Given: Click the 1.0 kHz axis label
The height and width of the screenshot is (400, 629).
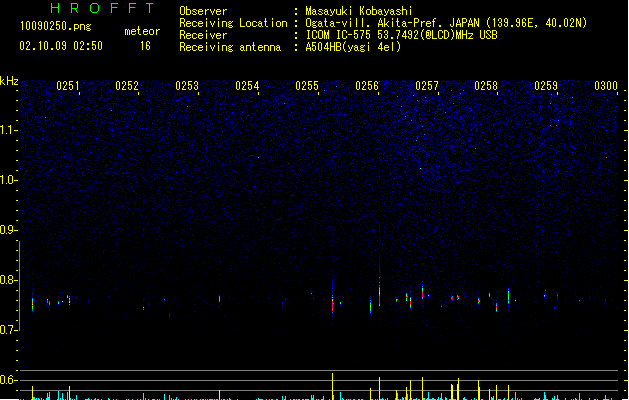Looking at the screenshot, I should (7, 180).
